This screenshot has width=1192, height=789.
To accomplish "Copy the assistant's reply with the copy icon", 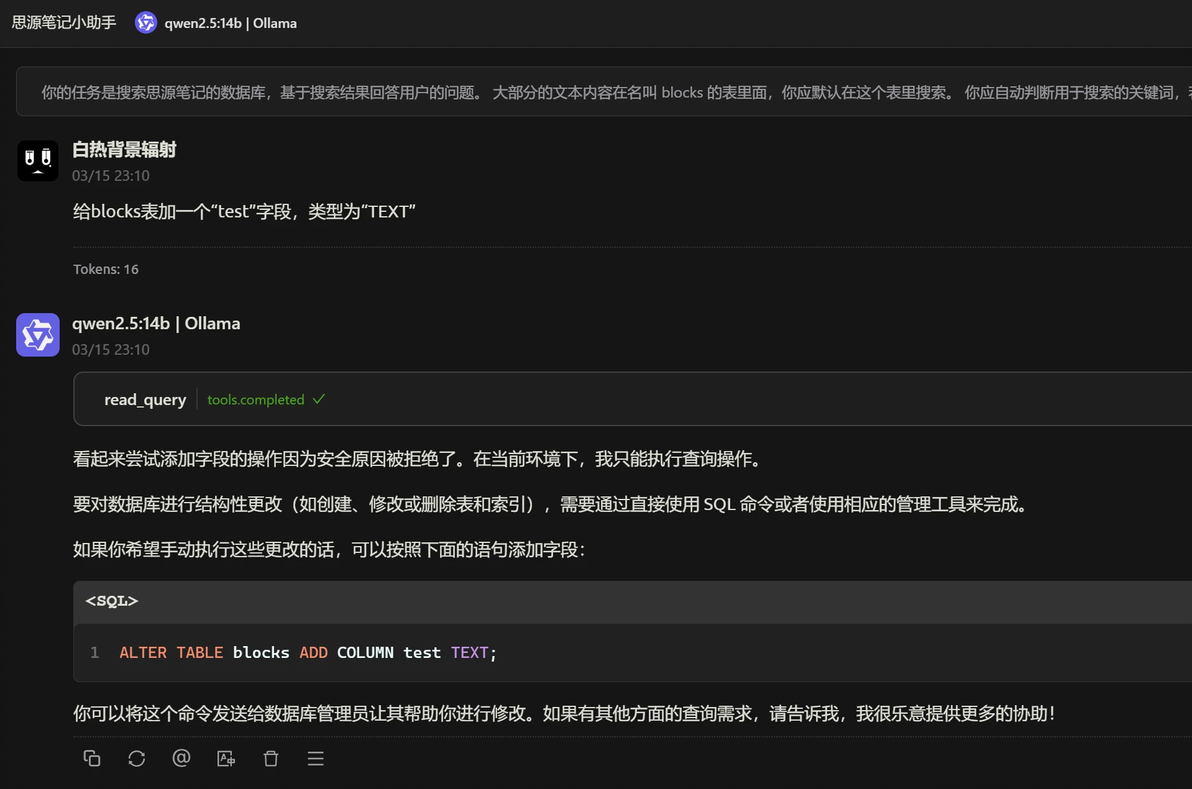I will coord(91,758).
